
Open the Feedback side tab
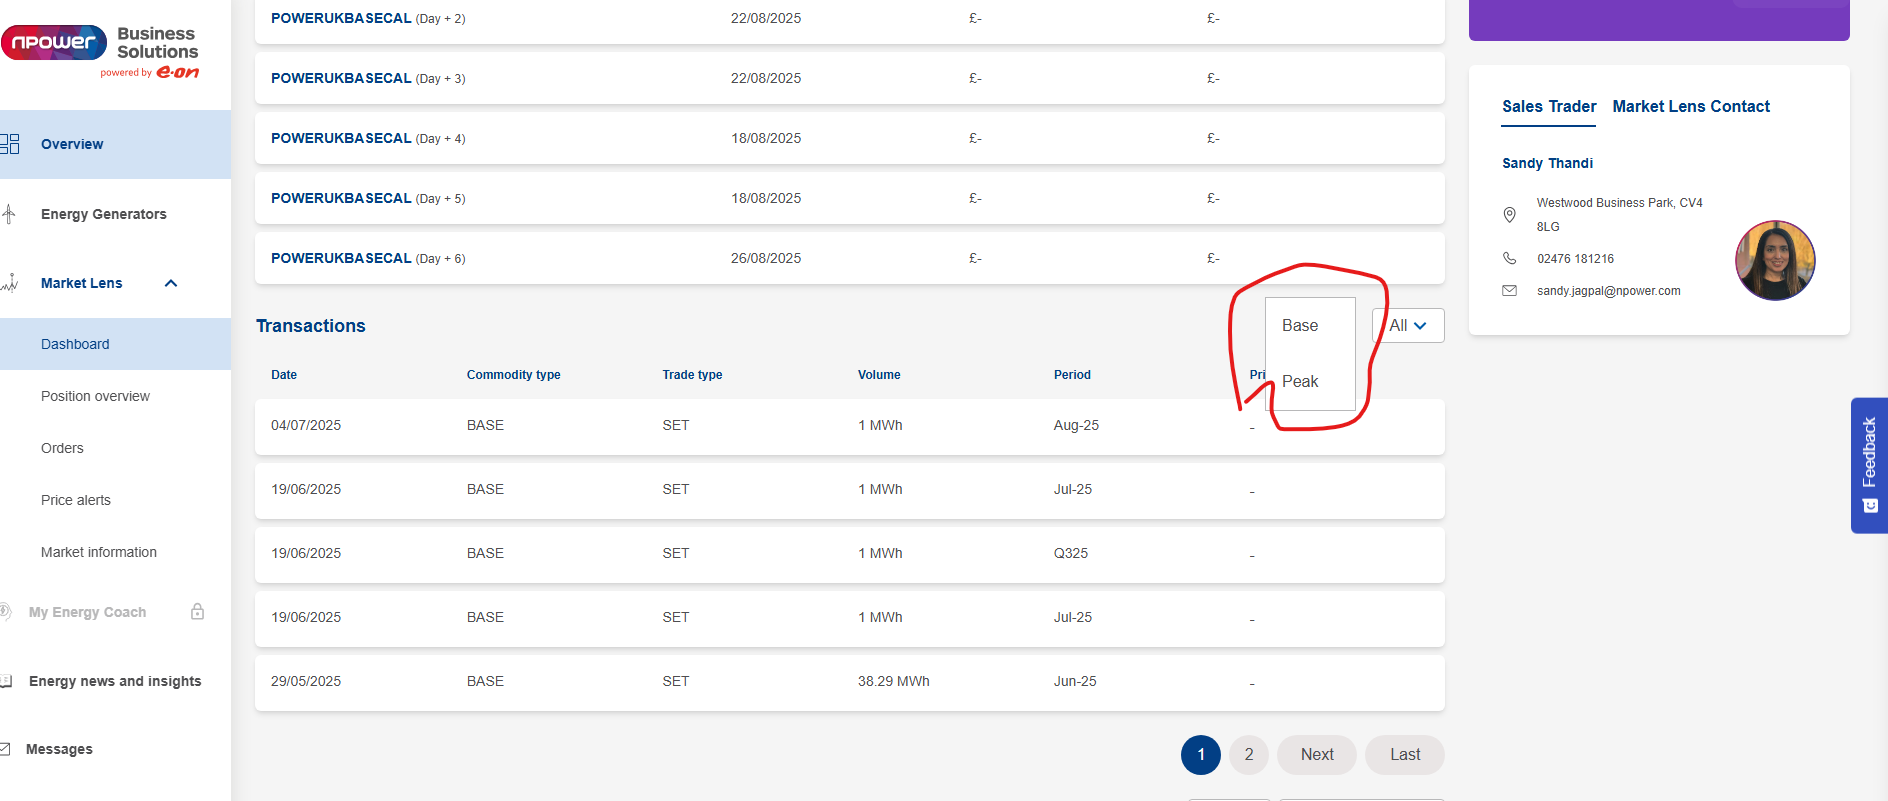1868,465
